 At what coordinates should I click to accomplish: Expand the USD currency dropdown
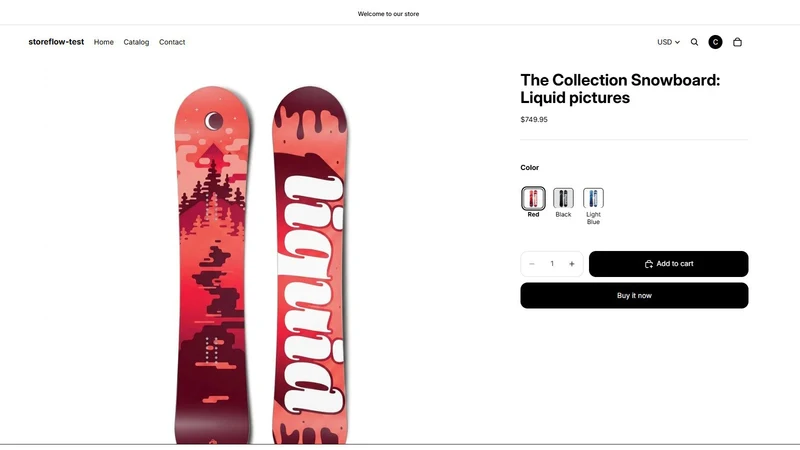click(x=668, y=42)
